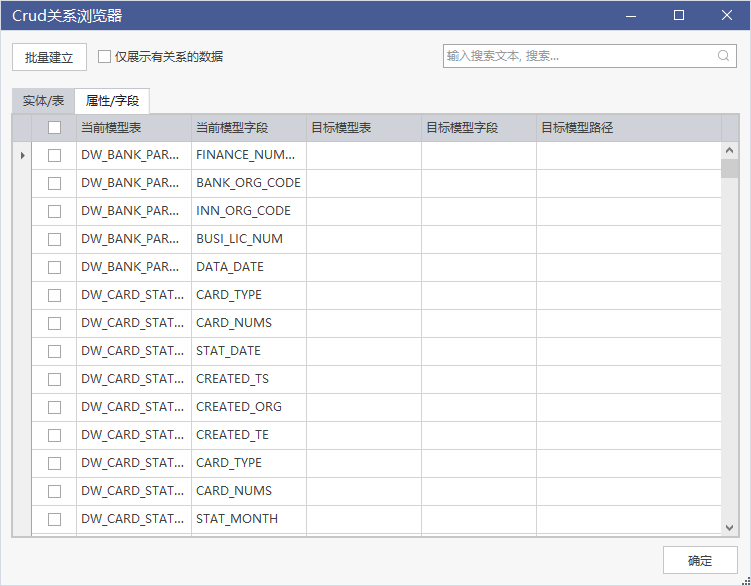Viewport: 751px width, 586px height.
Task: Select the CREATED_ORG field cell
Action: [x=249, y=407]
